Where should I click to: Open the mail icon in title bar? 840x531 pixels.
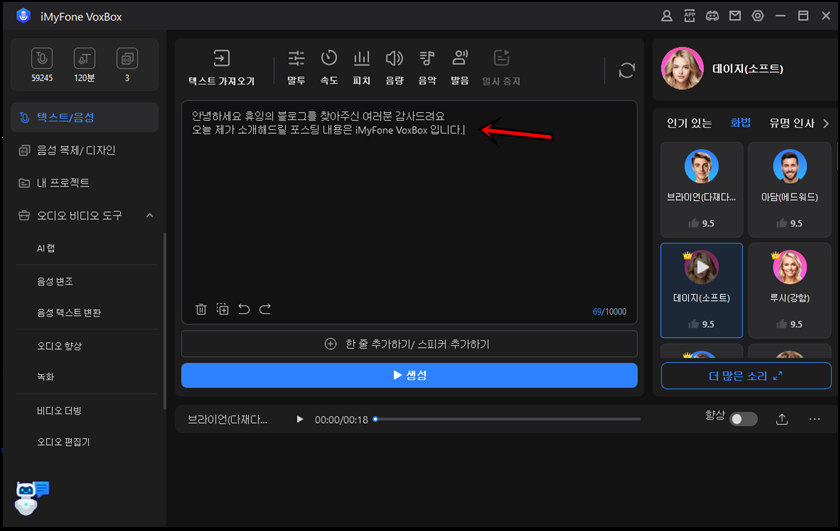(735, 16)
